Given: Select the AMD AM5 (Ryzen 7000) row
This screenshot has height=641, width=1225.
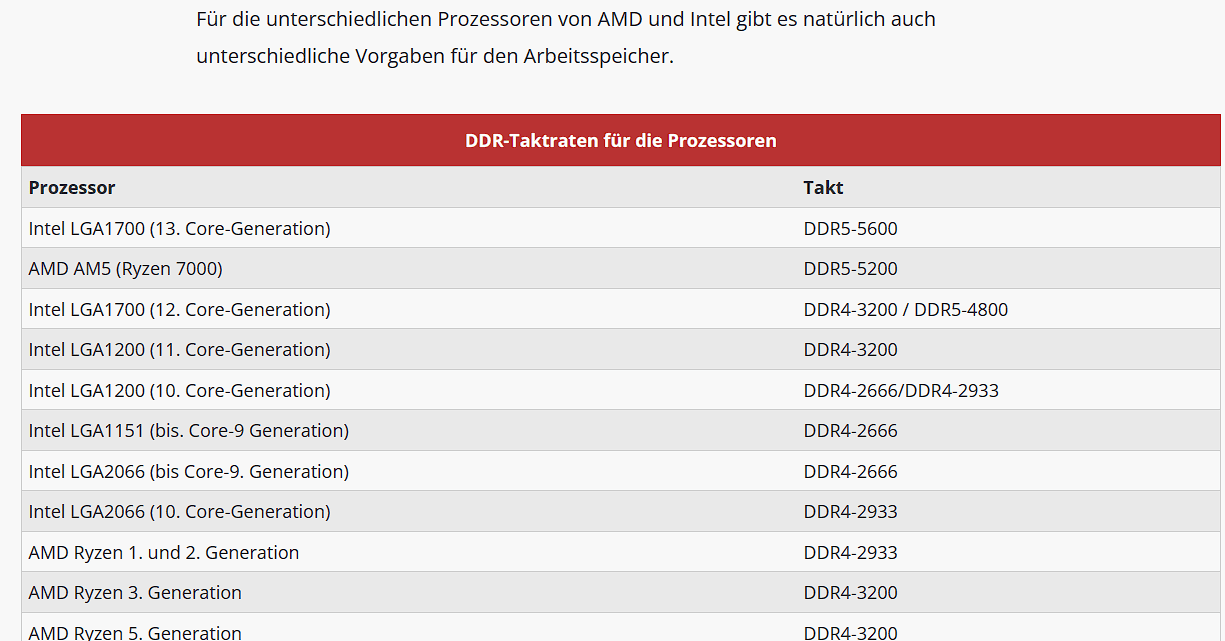Looking at the screenshot, I should pyautogui.click(x=621, y=268).
